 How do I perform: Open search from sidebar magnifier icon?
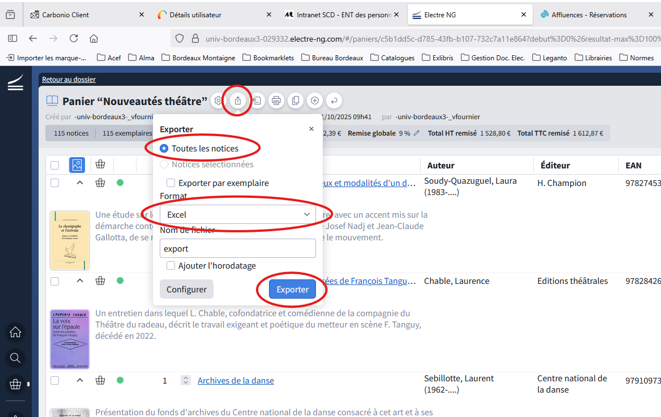[15, 358]
